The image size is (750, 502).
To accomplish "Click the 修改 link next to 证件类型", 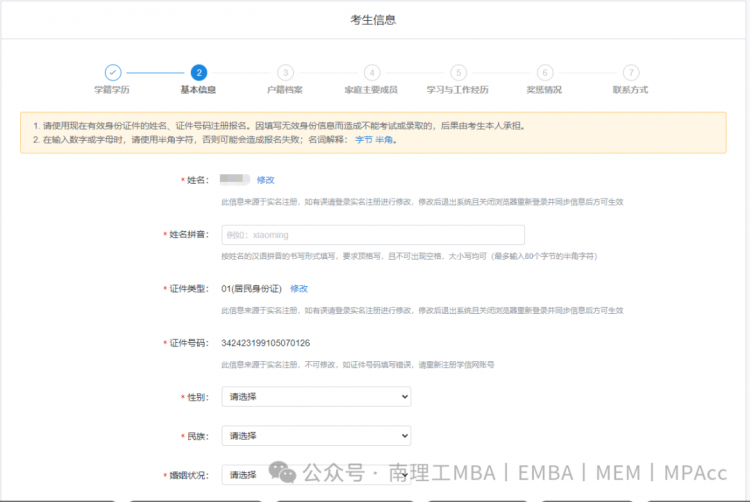I will [x=299, y=289].
